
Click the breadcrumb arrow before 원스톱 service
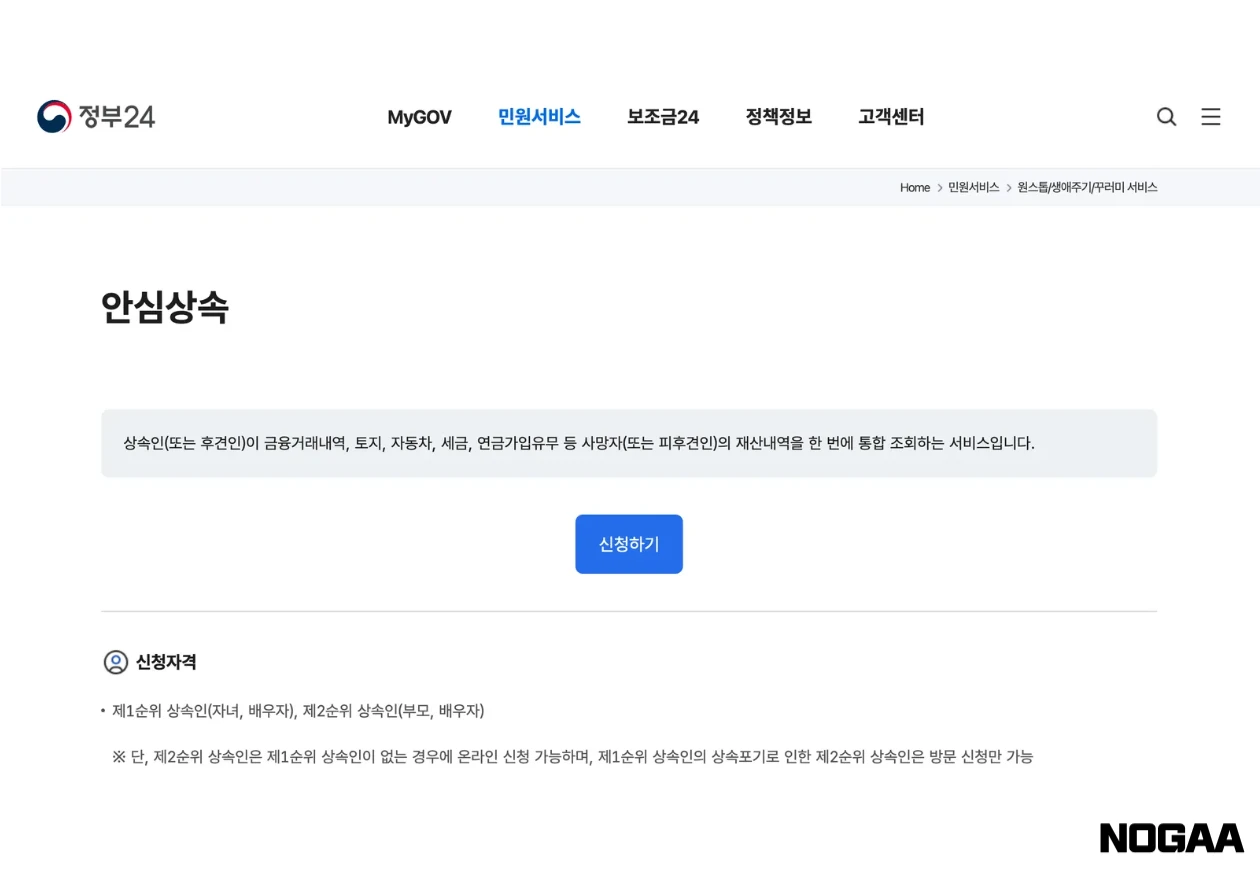(x=1008, y=187)
